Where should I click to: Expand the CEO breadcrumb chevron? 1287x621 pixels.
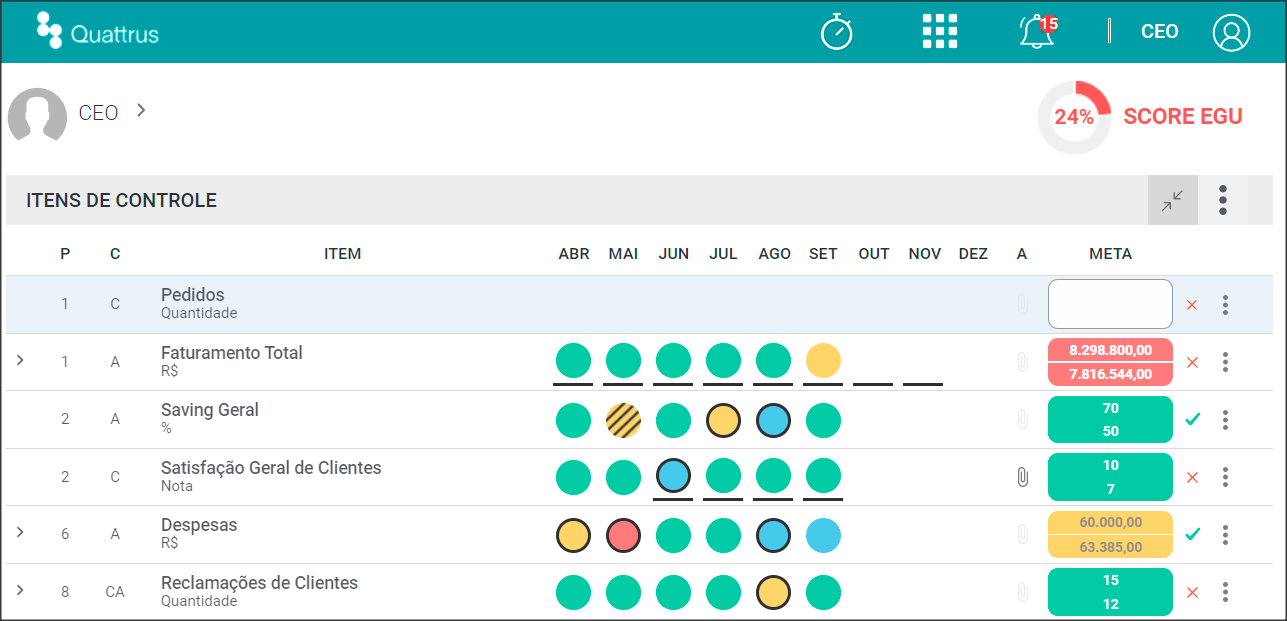click(x=141, y=110)
